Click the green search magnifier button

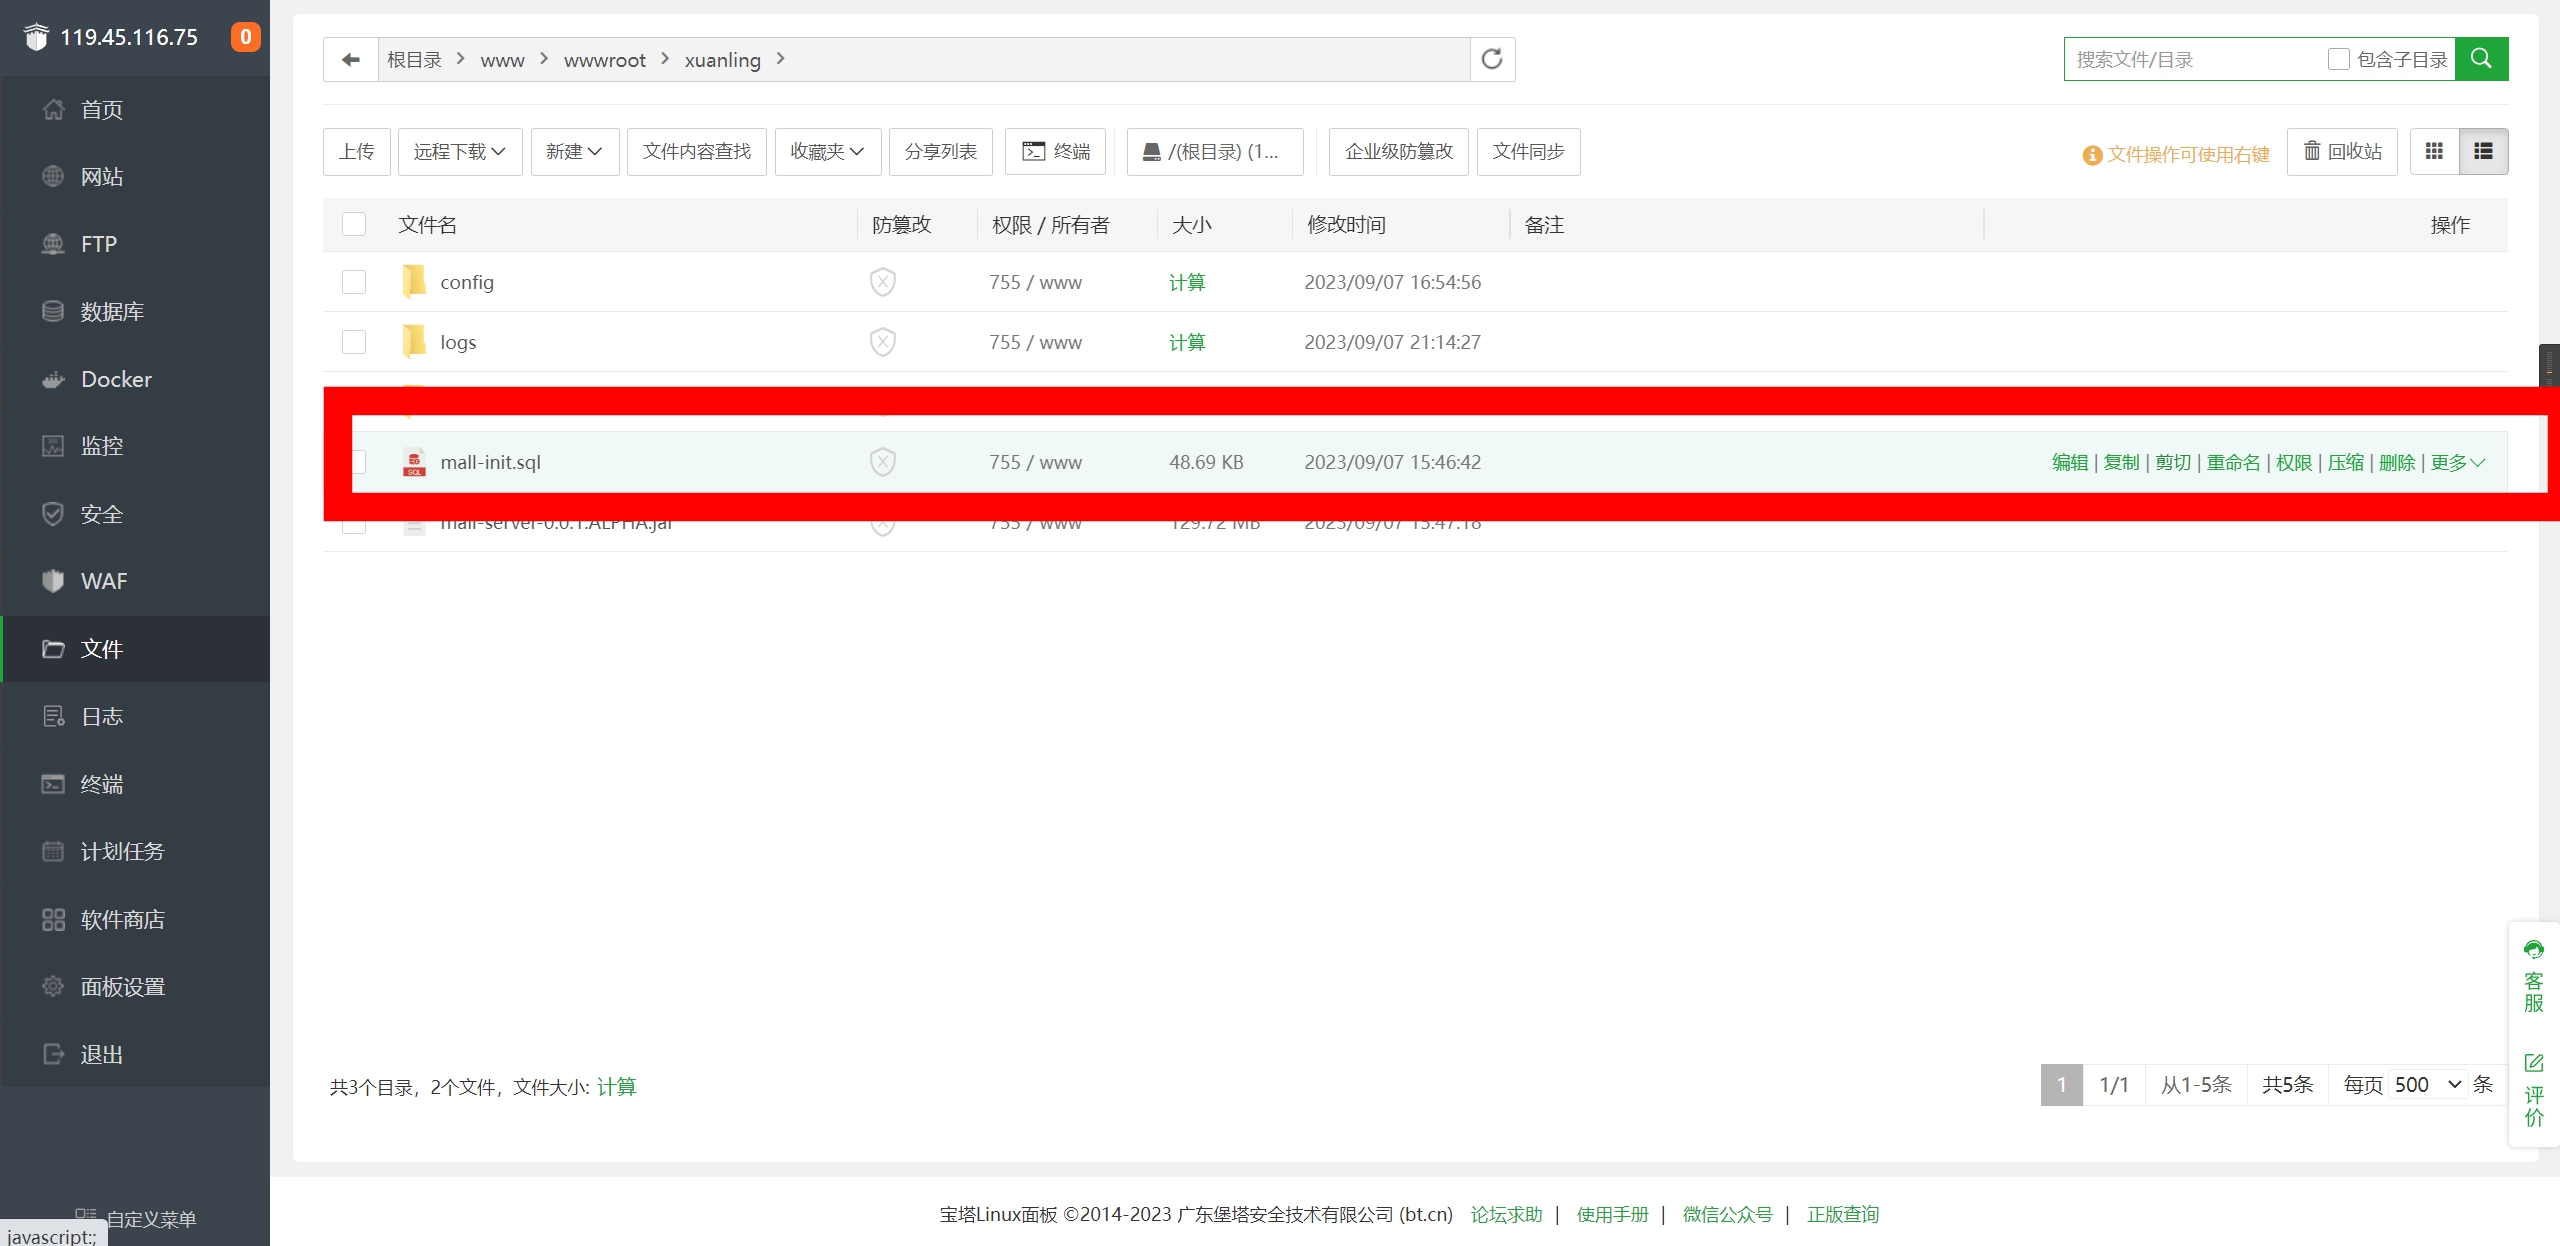pyautogui.click(x=2480, y=59)
